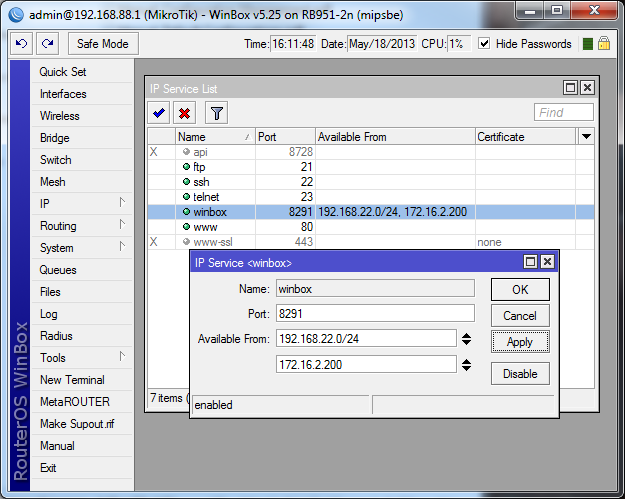Click the www service status dot
Viewport: 625px width, 499px height.
[x=186, y=227]
